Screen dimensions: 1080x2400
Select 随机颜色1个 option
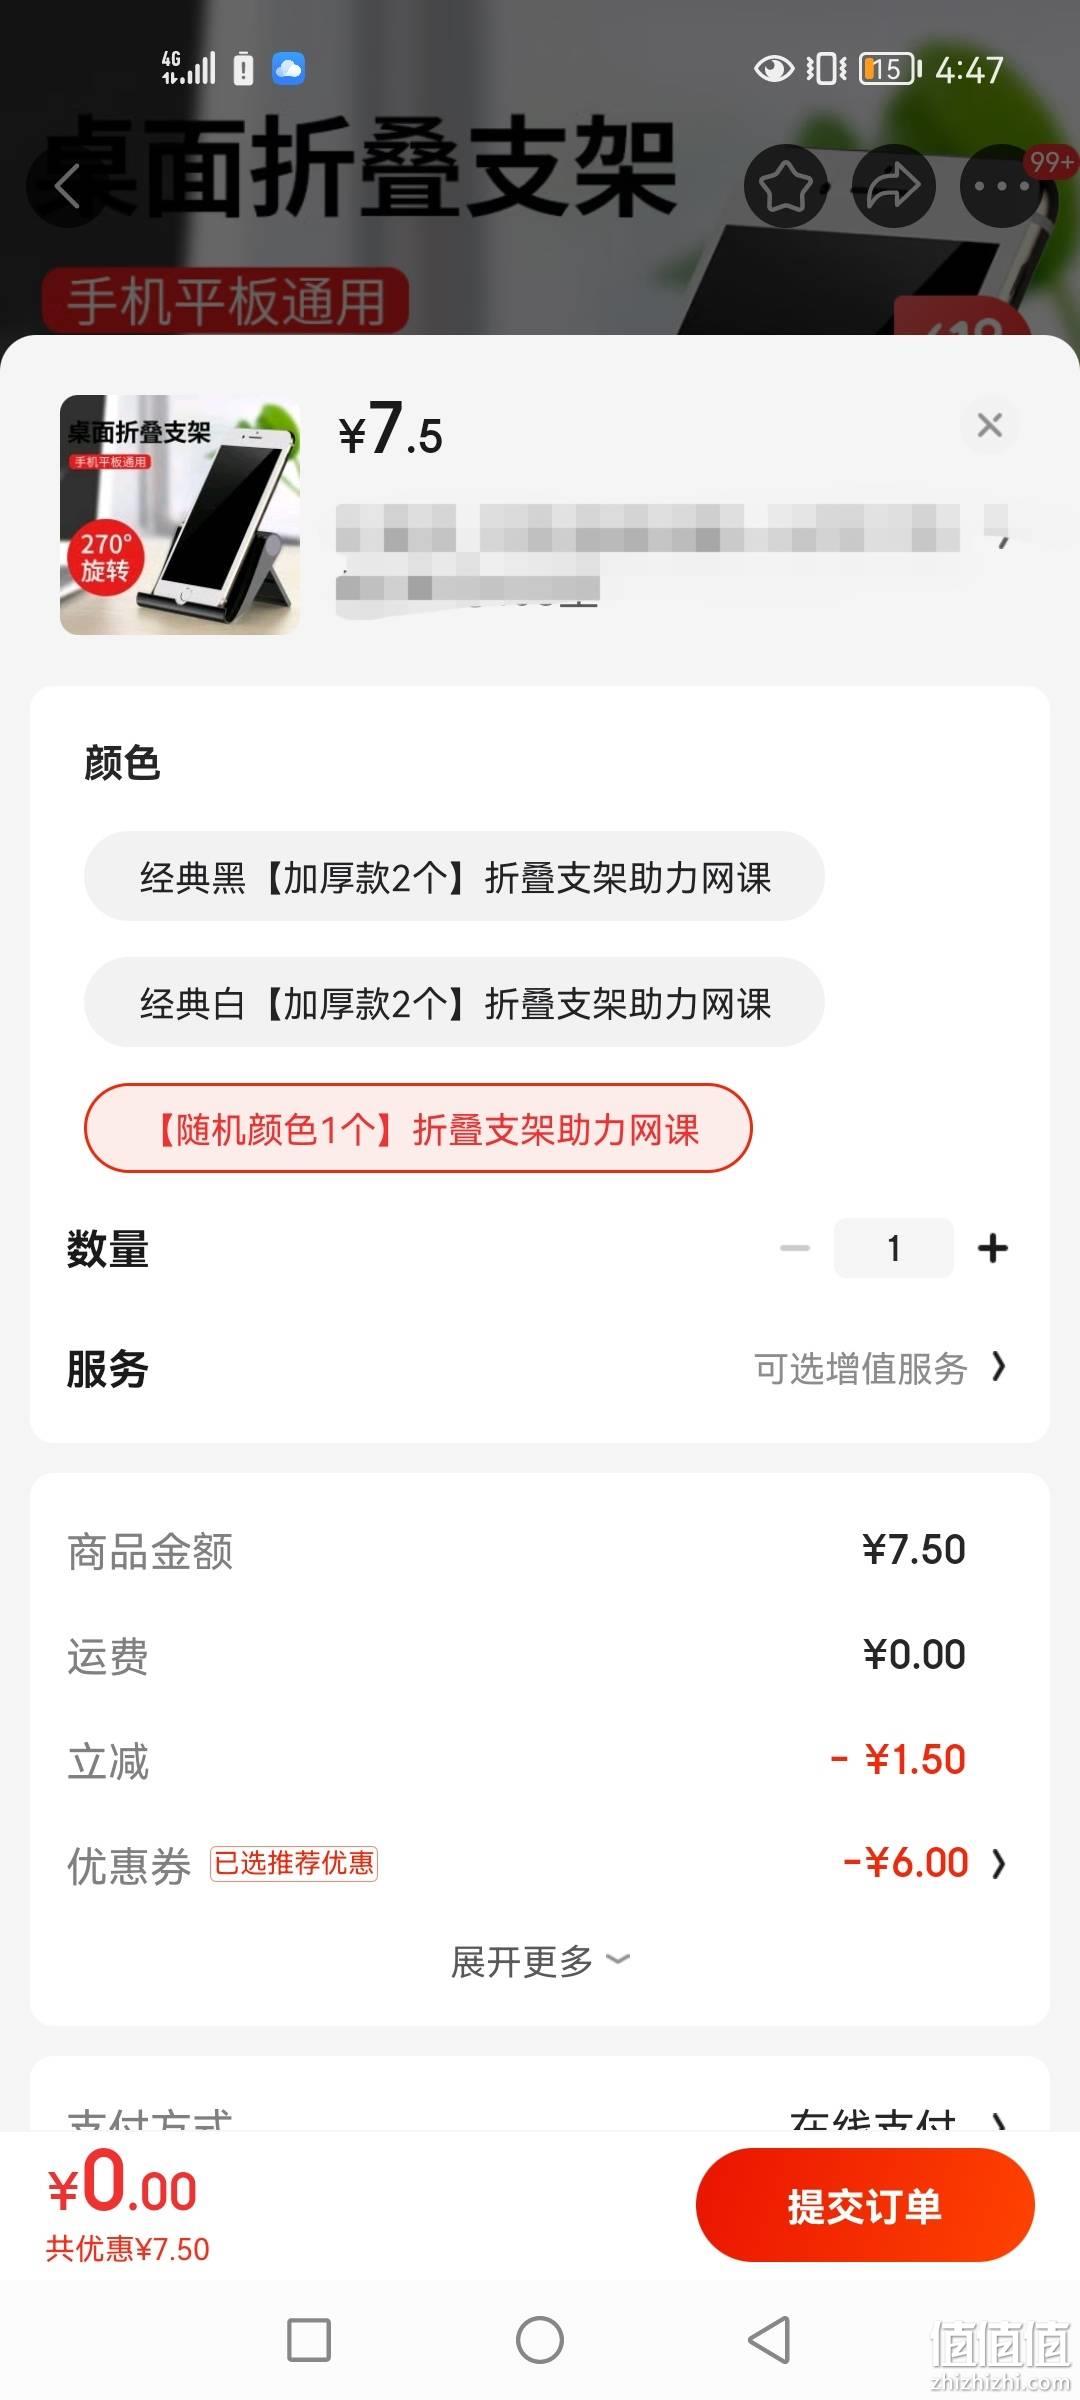point(418,1129)
